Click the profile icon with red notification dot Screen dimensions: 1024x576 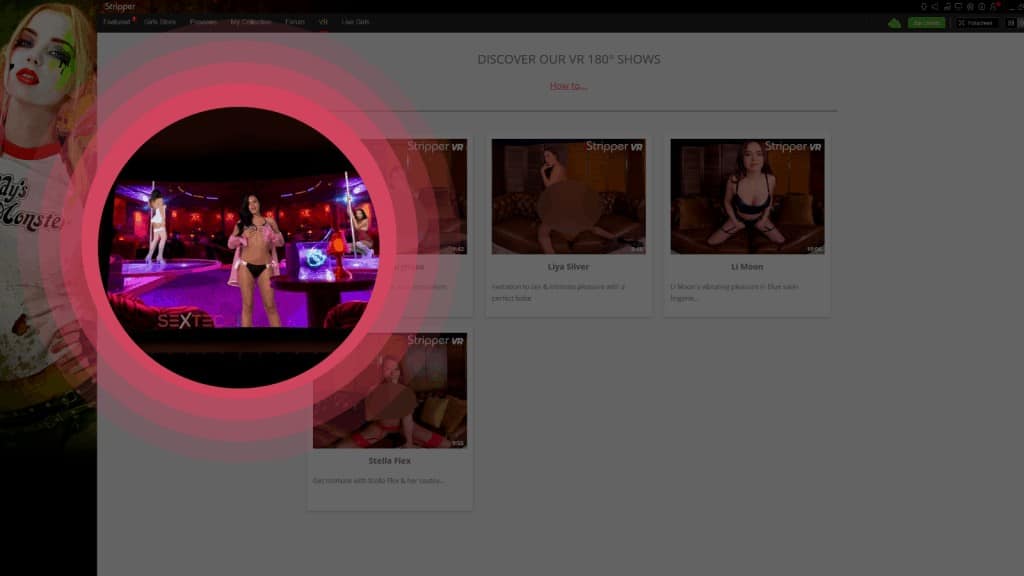click(990, 7)
